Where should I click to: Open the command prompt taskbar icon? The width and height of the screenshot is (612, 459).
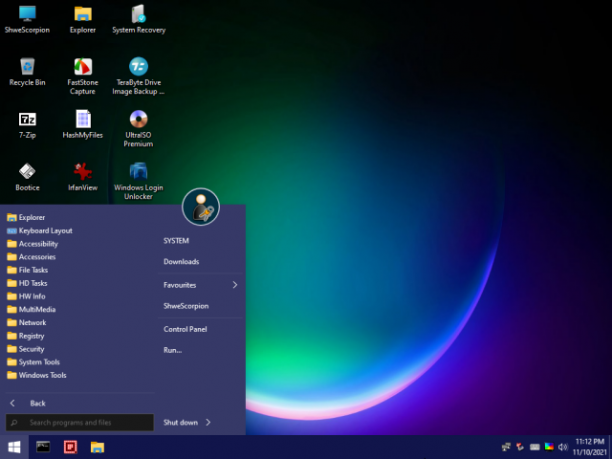[43, 447]
